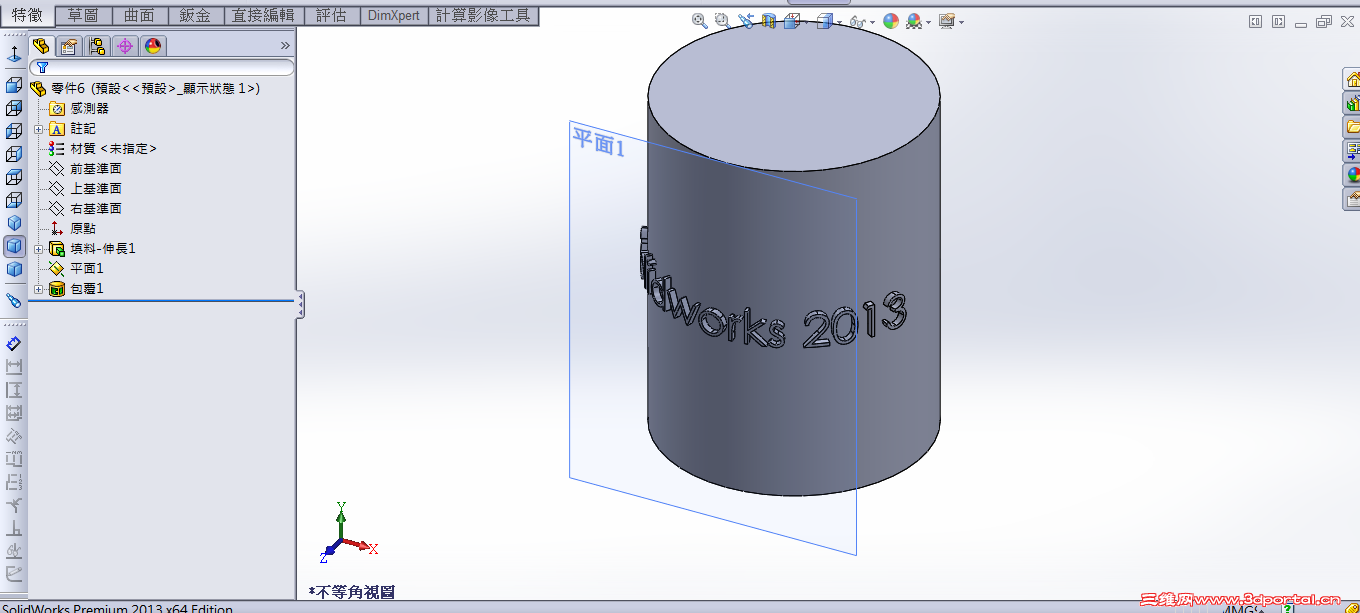Screen dimensions: 1360x613
Task: Click the embossed 2013 text on the cylinder
Action: tap(855, 320)
